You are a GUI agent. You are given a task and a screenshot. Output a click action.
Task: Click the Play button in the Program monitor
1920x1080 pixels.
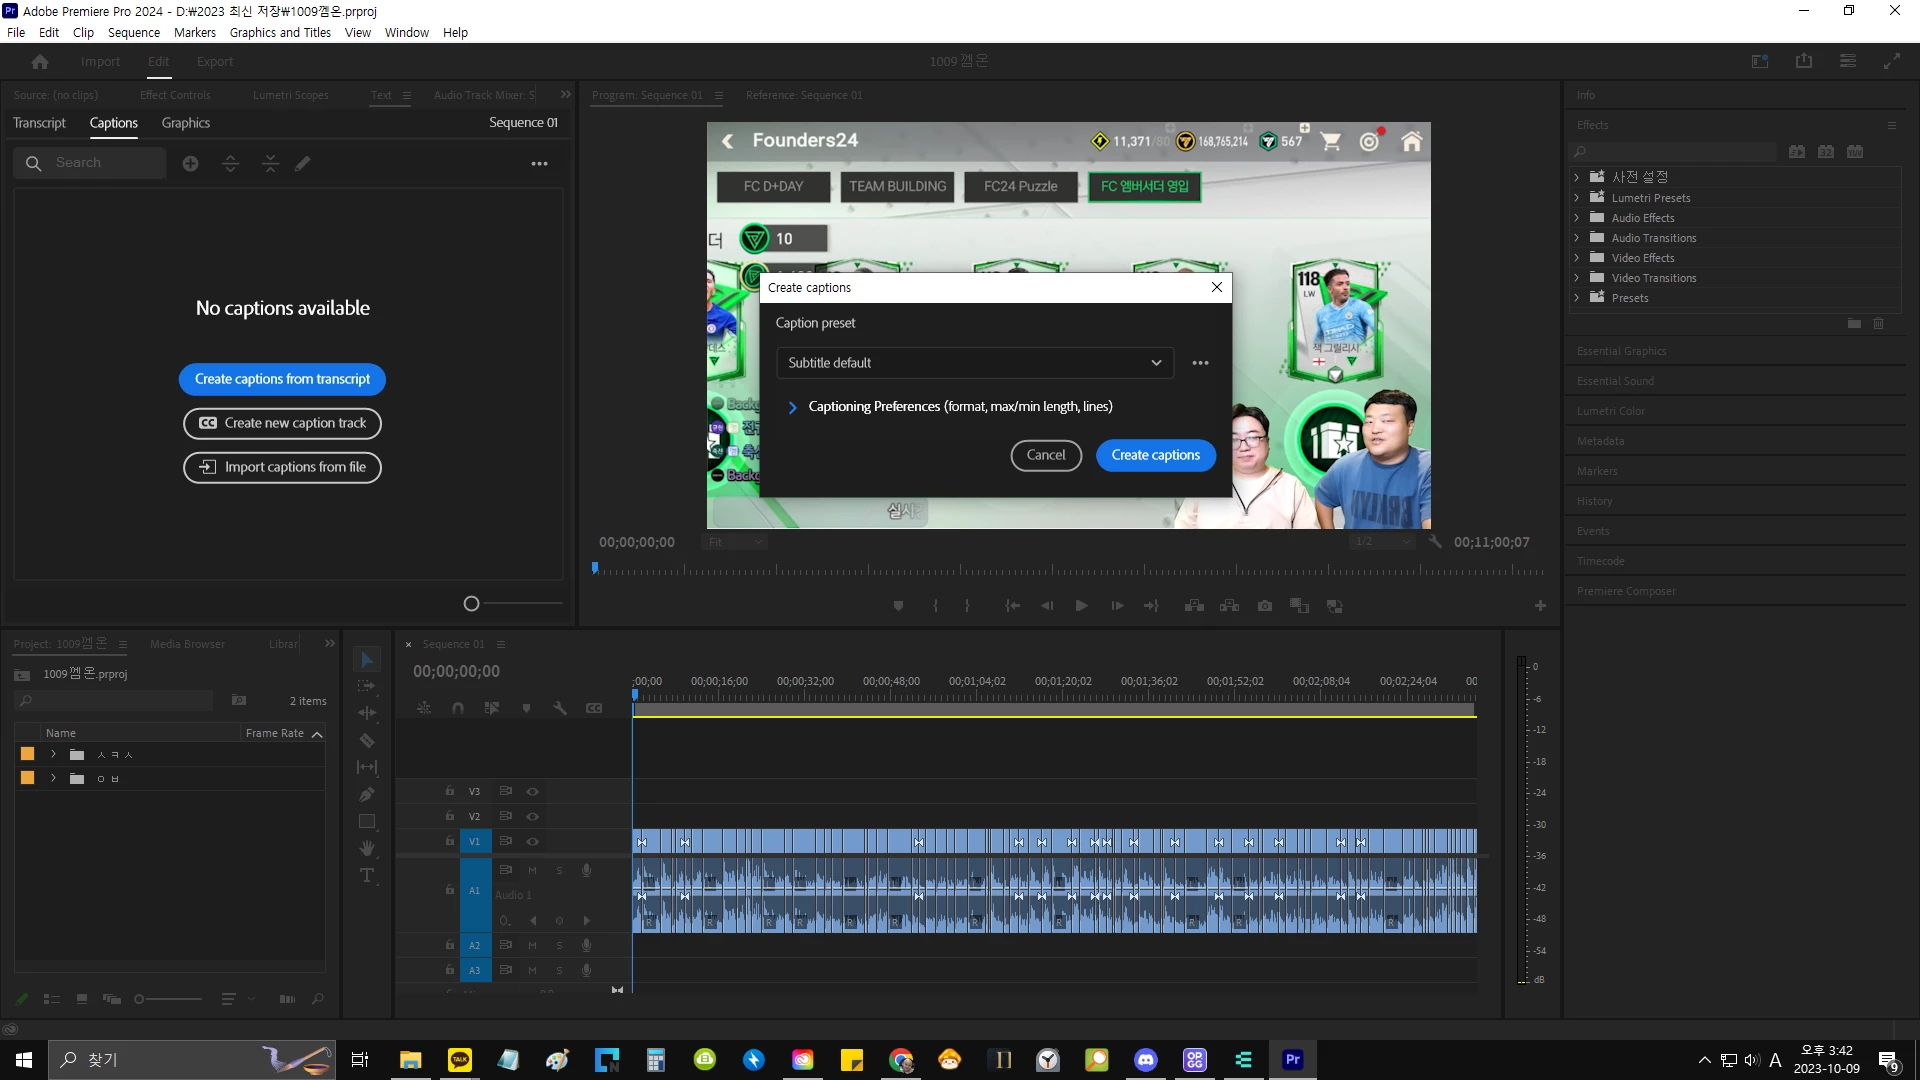coord(1081,606)
